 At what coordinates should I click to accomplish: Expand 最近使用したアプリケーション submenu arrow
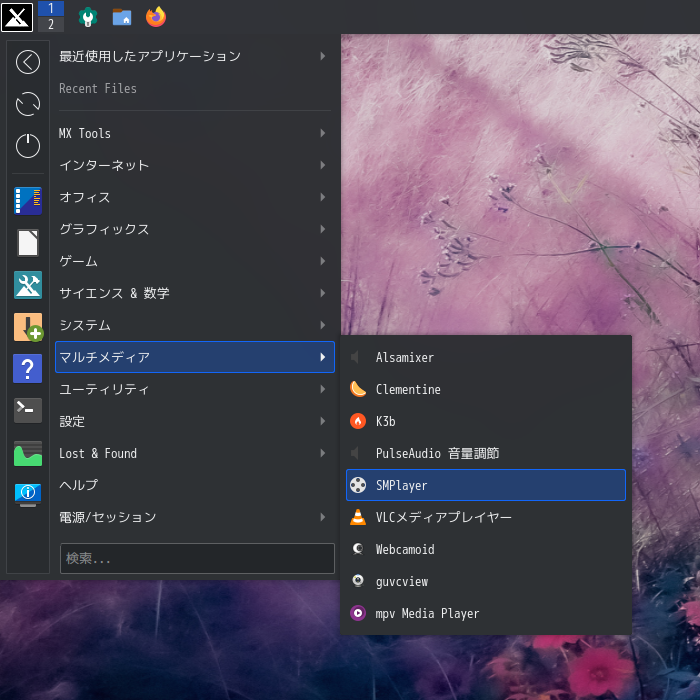coord(323,56)
